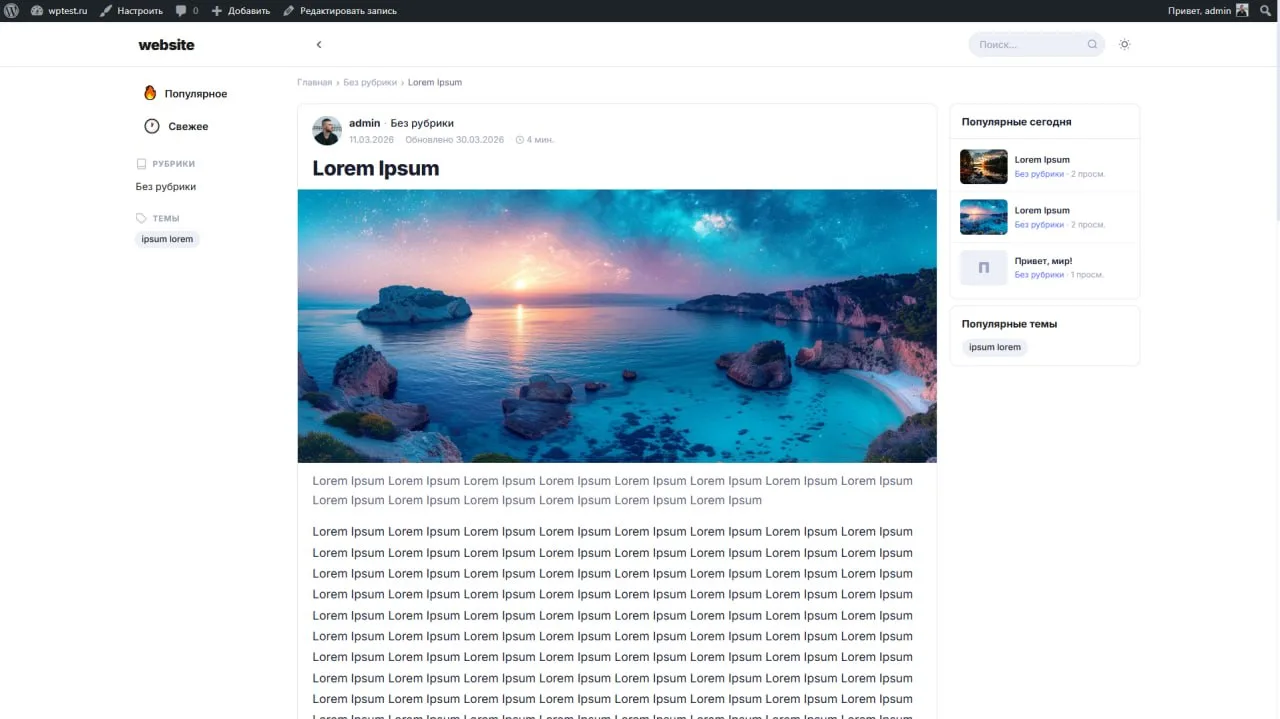Collapse sidebar with the left chevron
The height and width of the screenshot is (719, 1280).
[319, 45]
